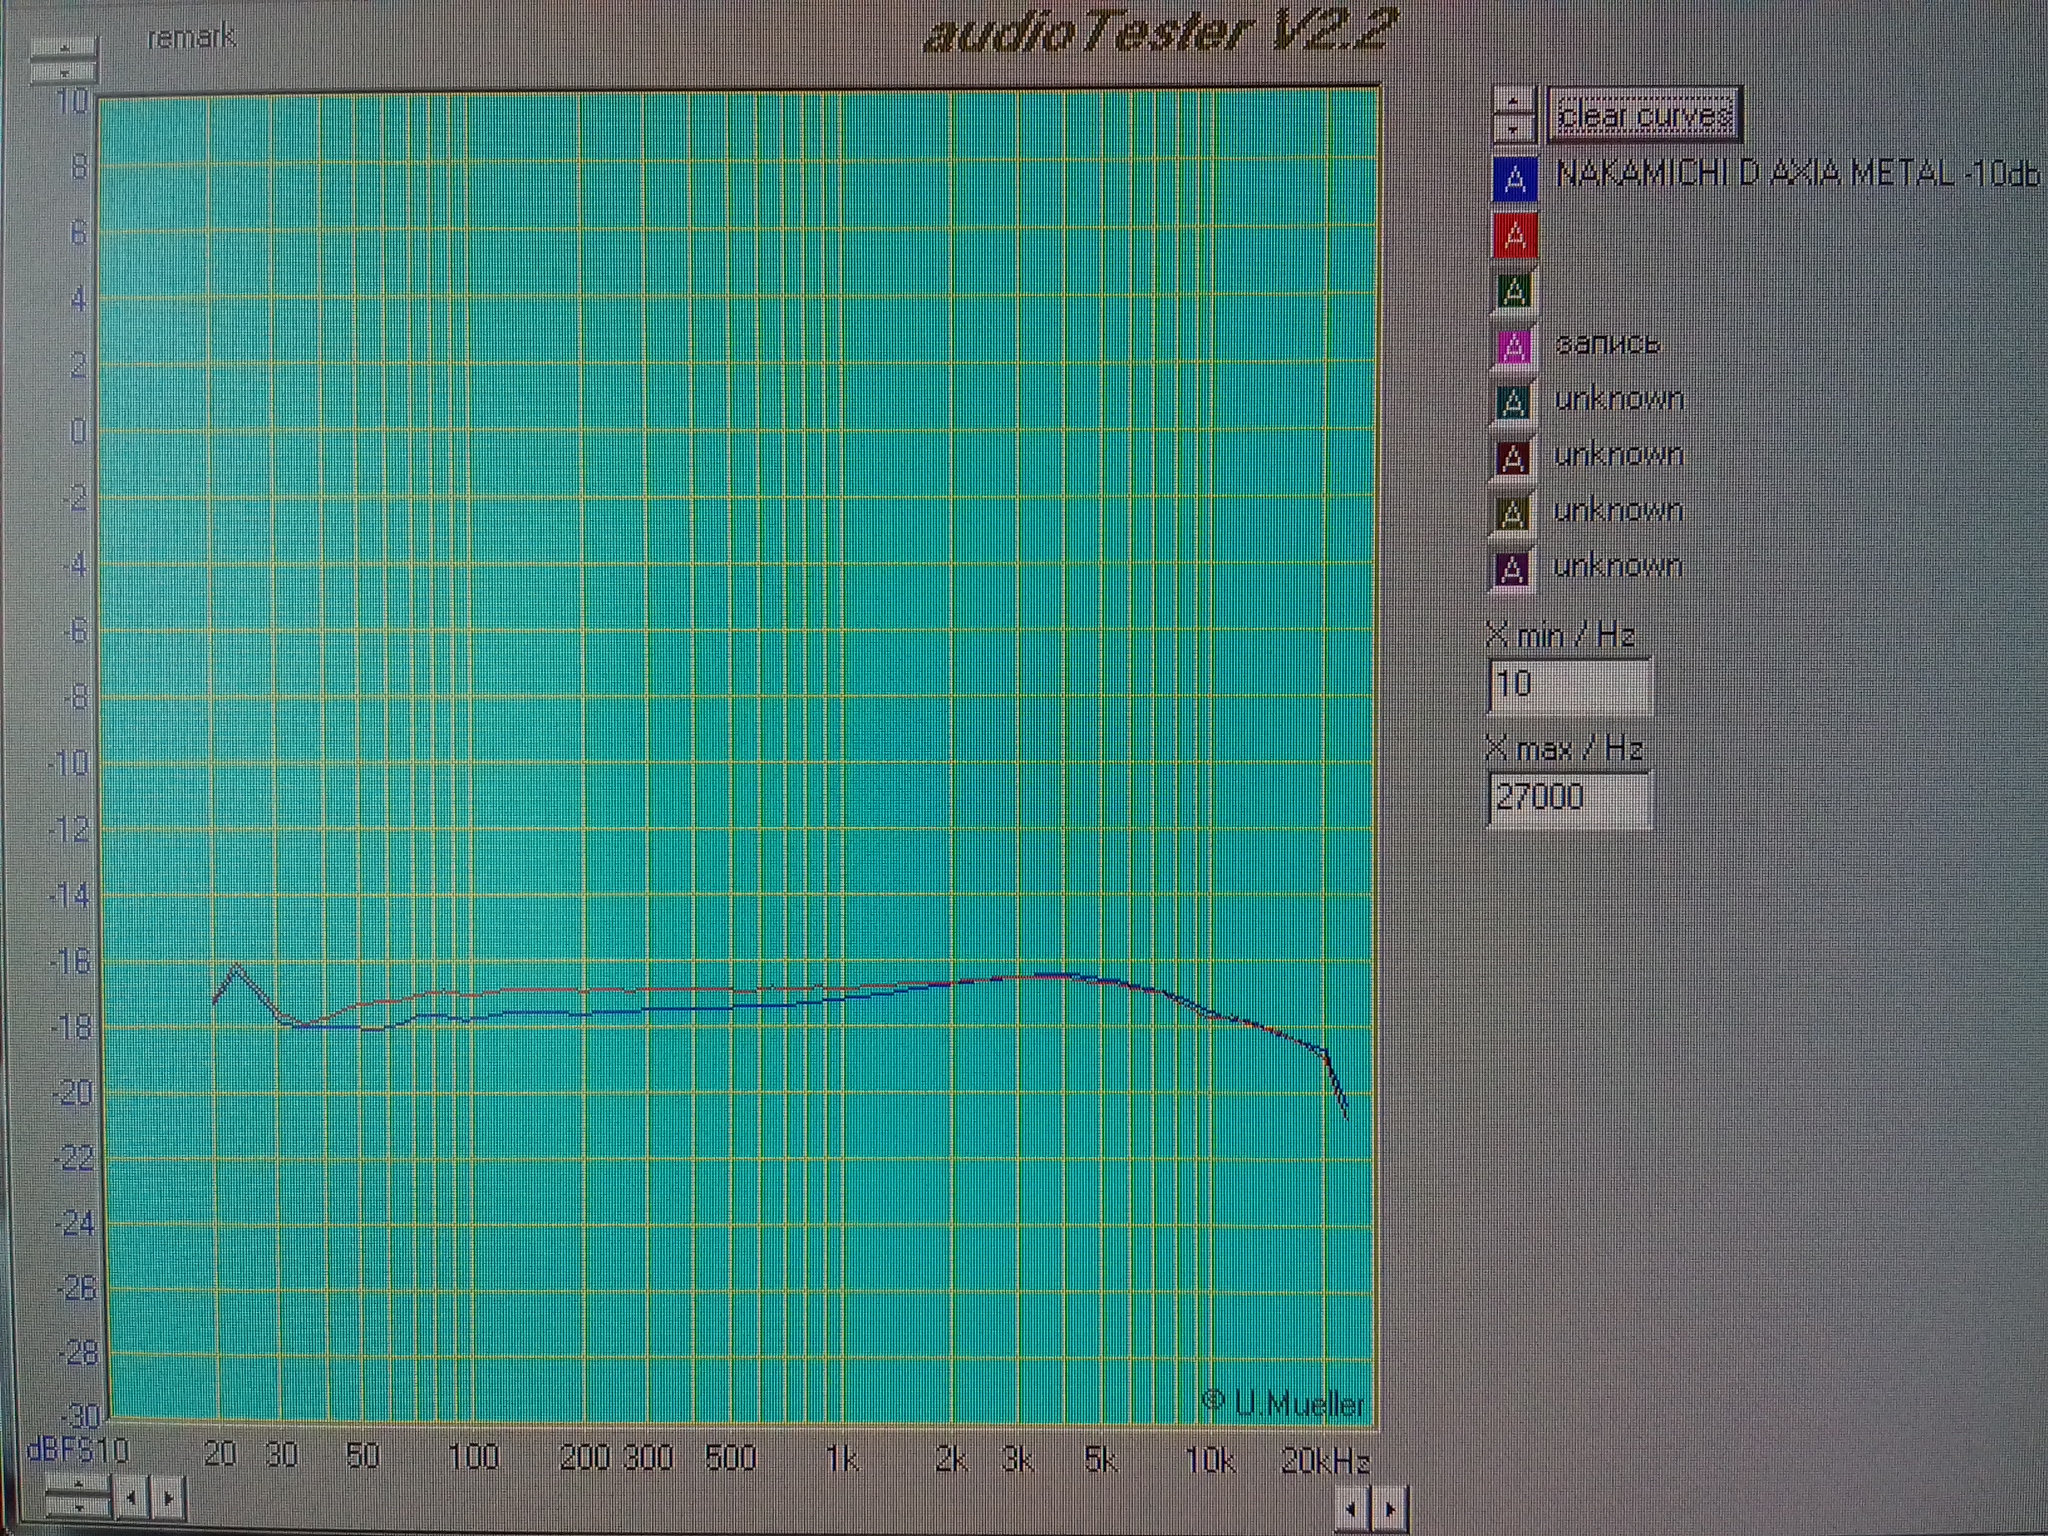The height and width of the screenshot is (1536, 2048).
Task: Select the teal curve A button, first unknown
Action: click(1513, 403)
